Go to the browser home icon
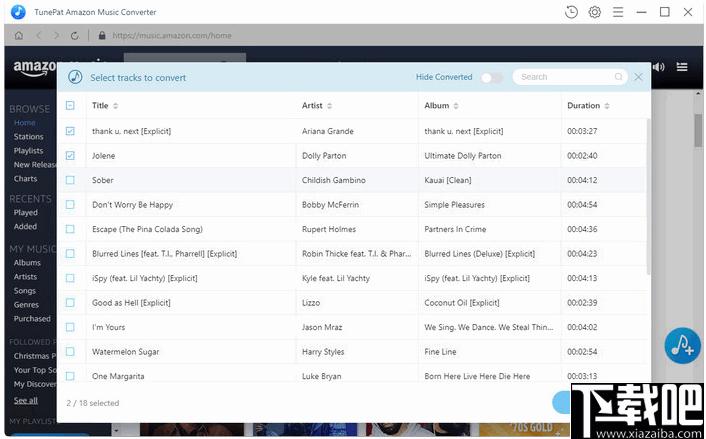The height and width of the screenshot is (439, 706). pyautogui.click(x=19, y=36)
